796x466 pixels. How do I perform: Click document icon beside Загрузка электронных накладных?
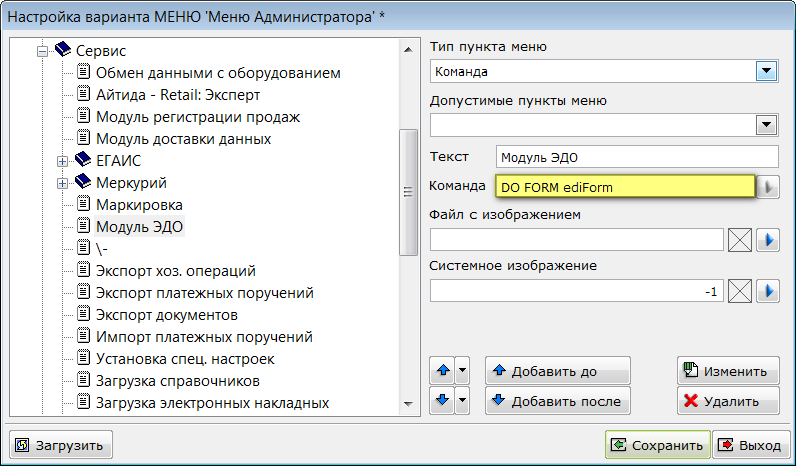84,402
